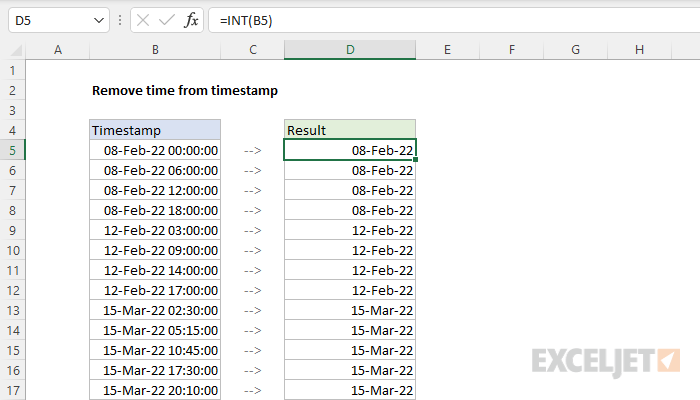Select cell with 15-Mar-22 05:15:00
Viewport: 700px width, 400px height.
155,330
